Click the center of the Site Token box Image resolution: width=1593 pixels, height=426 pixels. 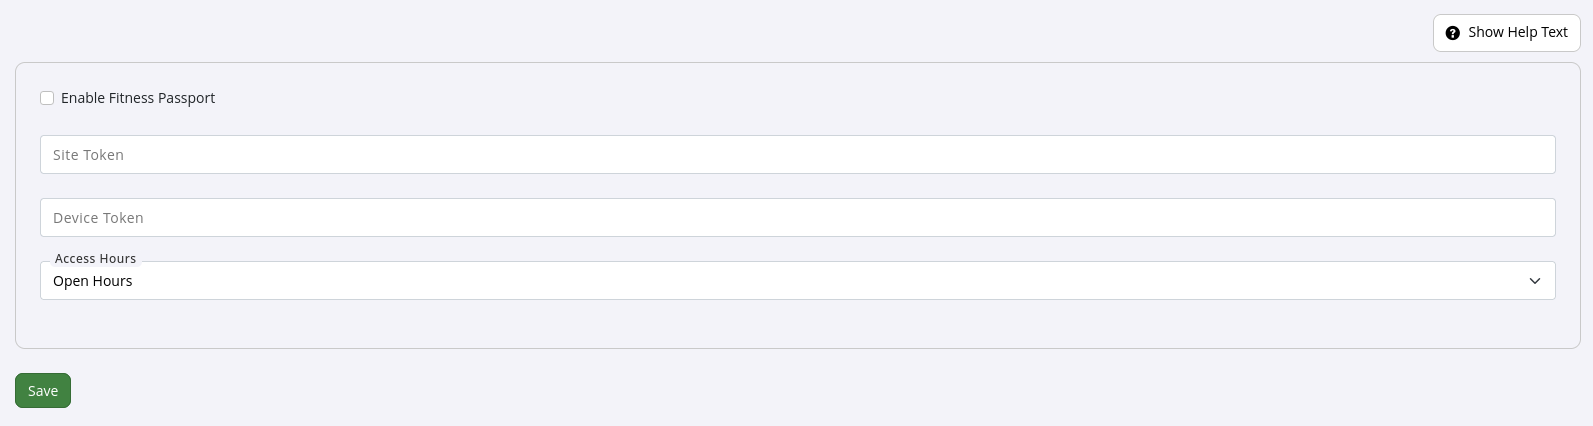pyautogui.click(x=797, y=155)
